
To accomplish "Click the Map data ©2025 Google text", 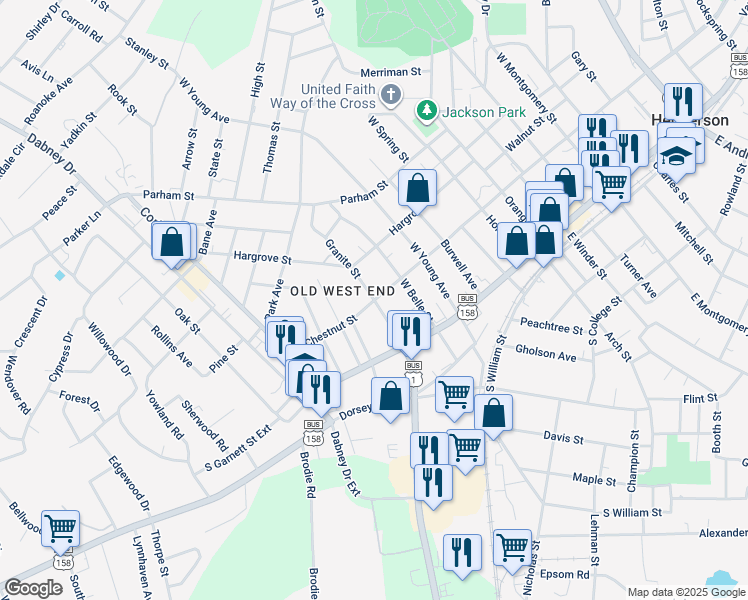I will (x=685, y=591).
